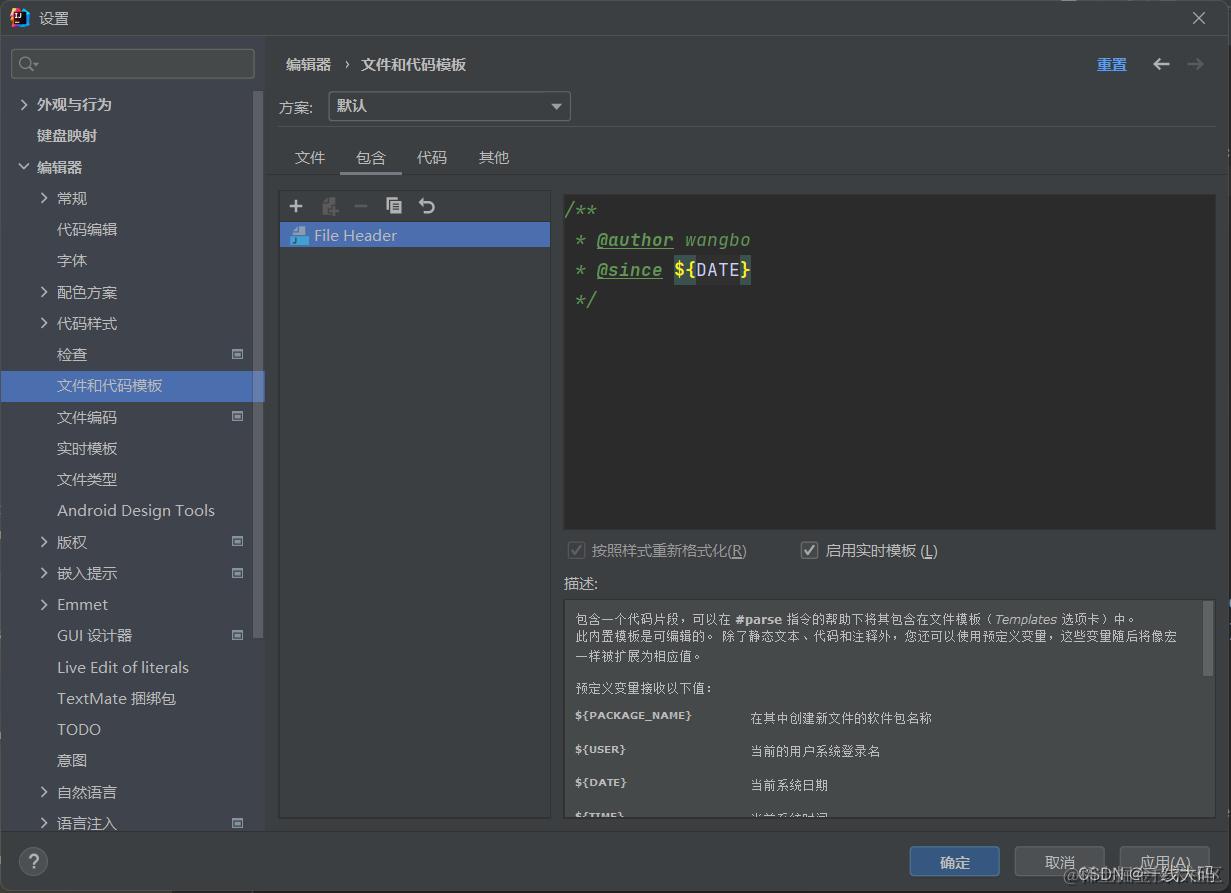Toggle the 按照样式重新格式化 checkbox

(576, 550)
